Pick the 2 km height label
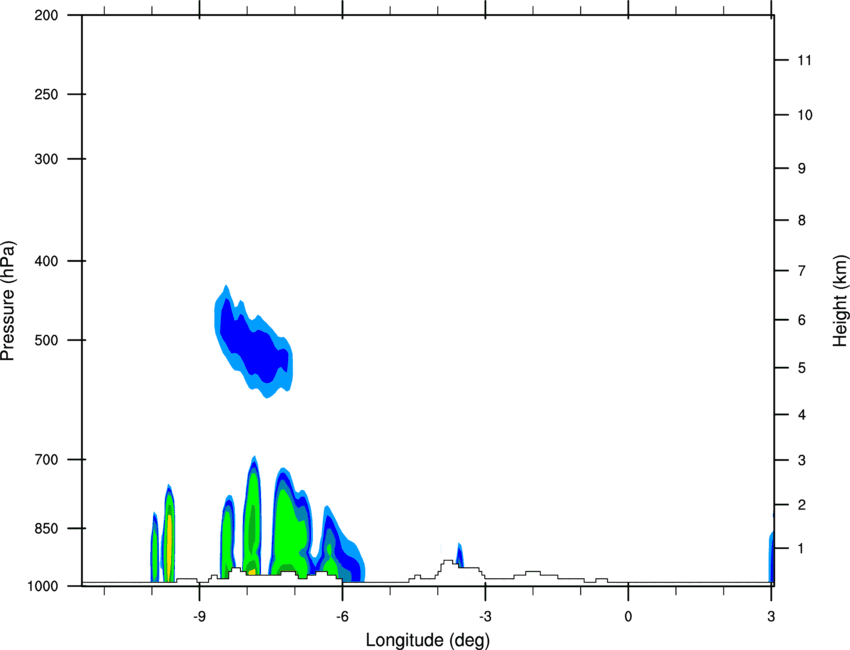The height and width of the screenshot is (650, 850). pos(802,505)
